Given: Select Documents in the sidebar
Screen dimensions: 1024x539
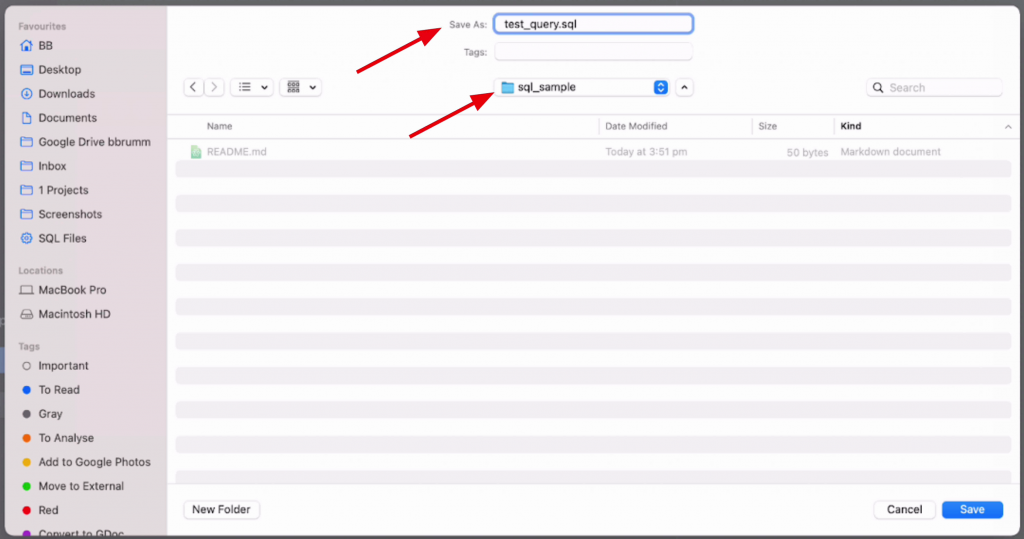Looking at the screenshot, I should pyautogui.click(x=67, y=118).
